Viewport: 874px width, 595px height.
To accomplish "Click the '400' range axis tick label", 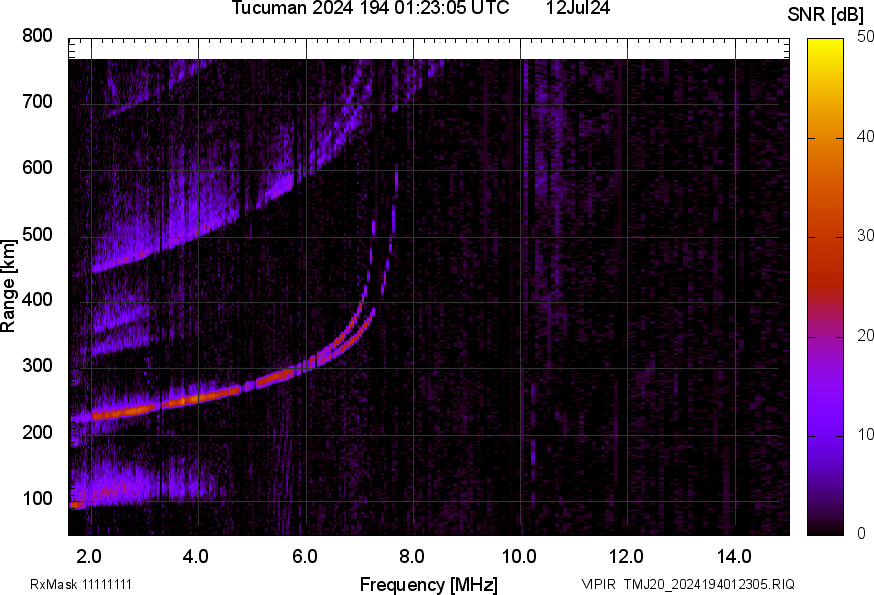I will [x=37, y=300].
